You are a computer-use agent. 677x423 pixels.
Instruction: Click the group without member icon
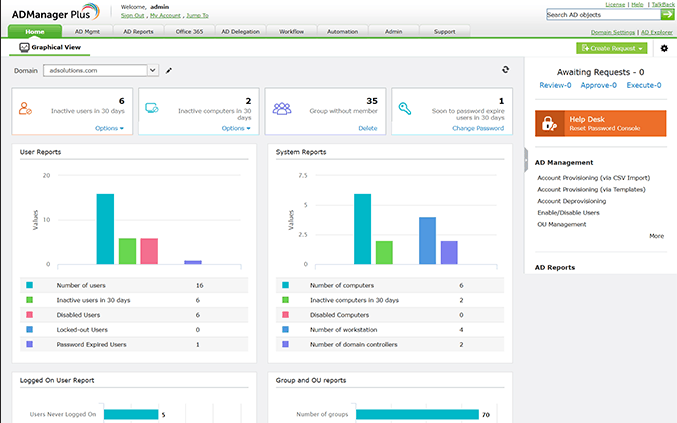(x=282, y=108)
